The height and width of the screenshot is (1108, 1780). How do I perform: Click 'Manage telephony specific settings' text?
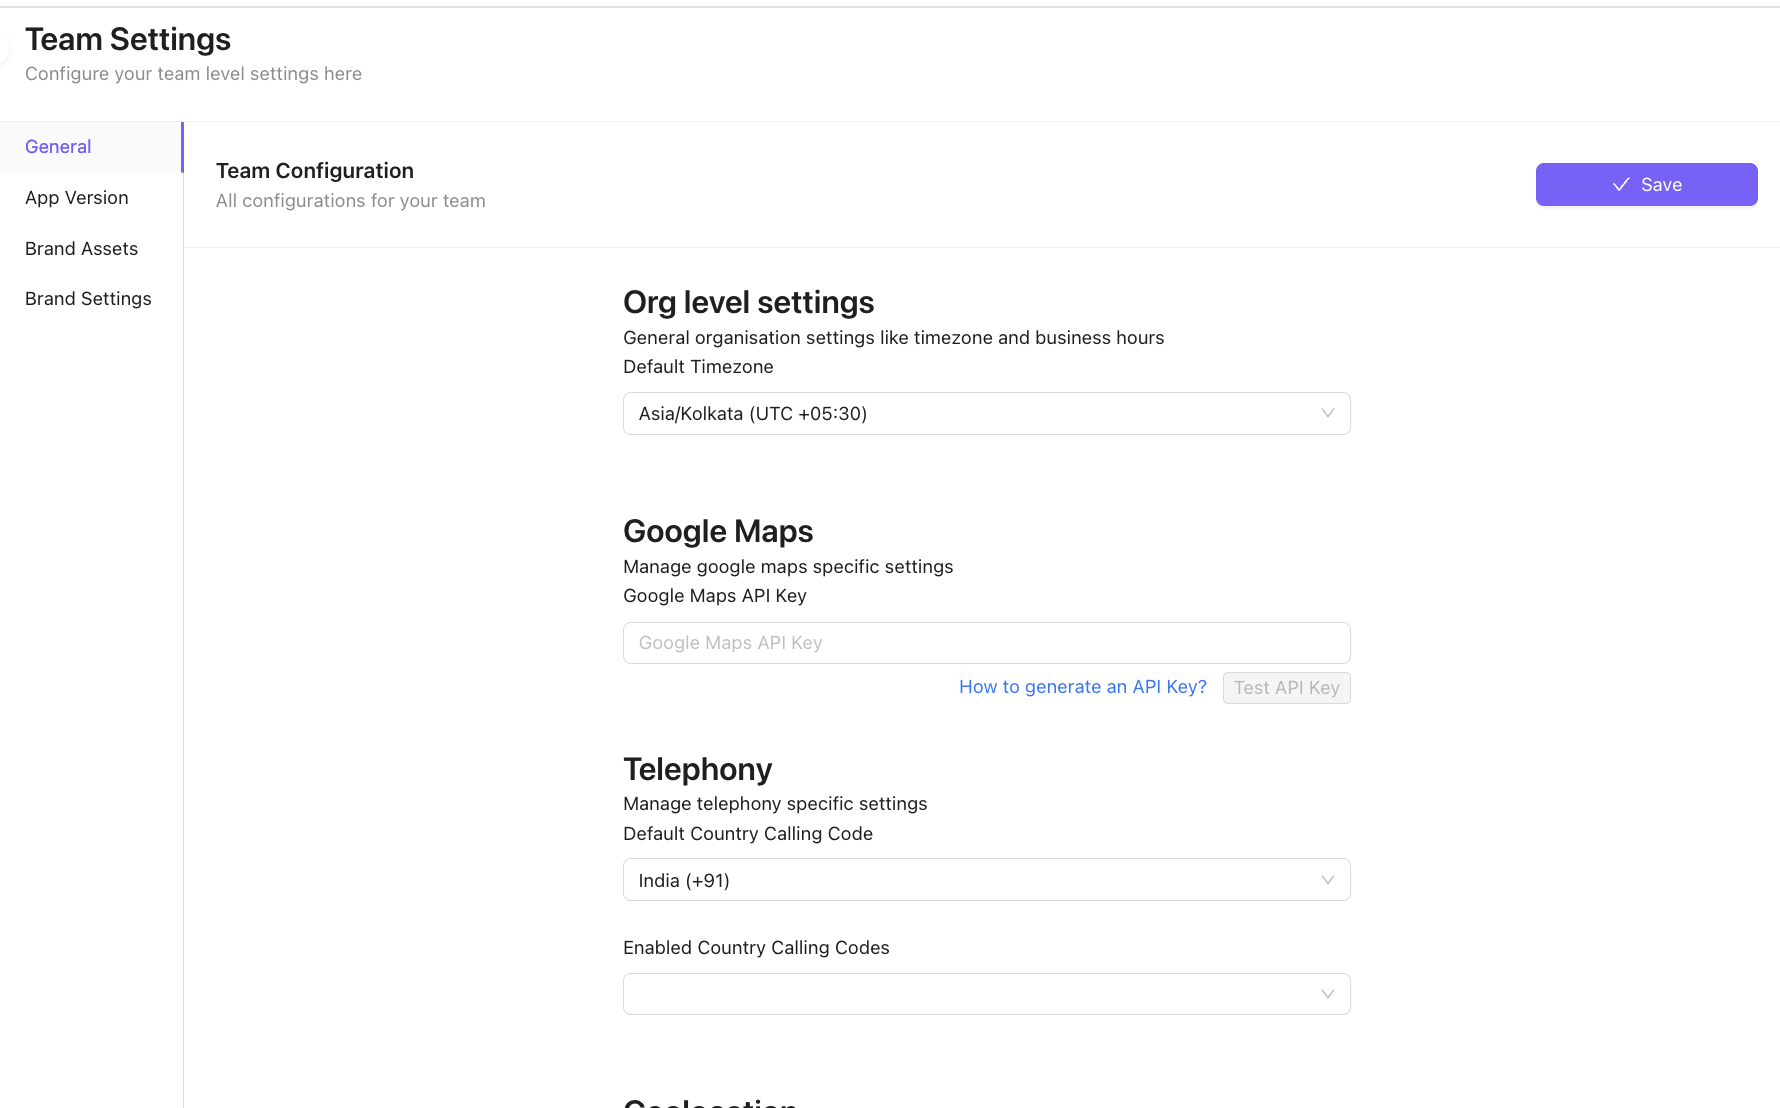point(775,804)
